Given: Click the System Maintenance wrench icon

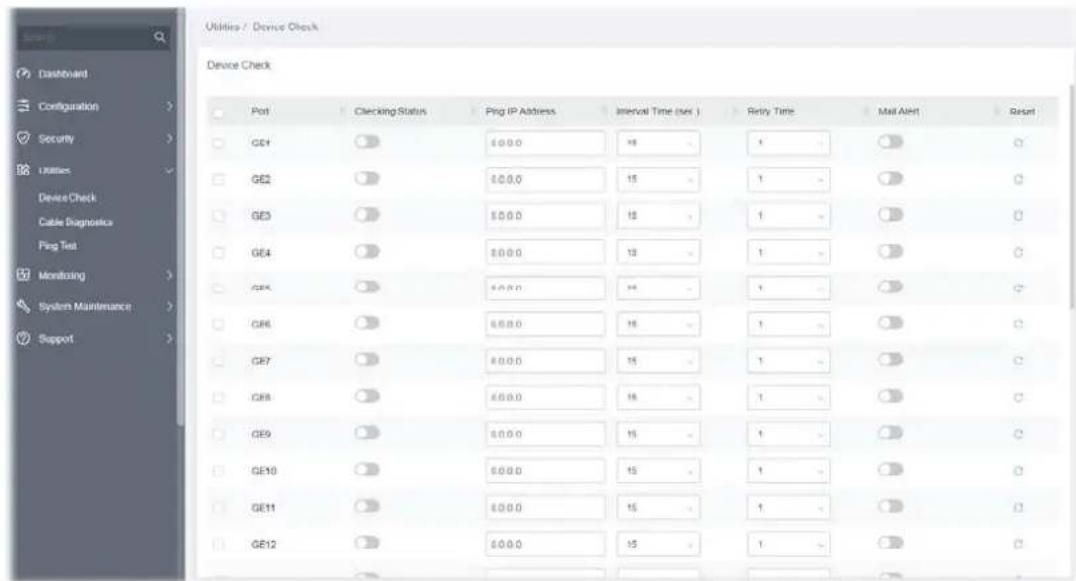Looking at the screenshot, I should (23, 306).
